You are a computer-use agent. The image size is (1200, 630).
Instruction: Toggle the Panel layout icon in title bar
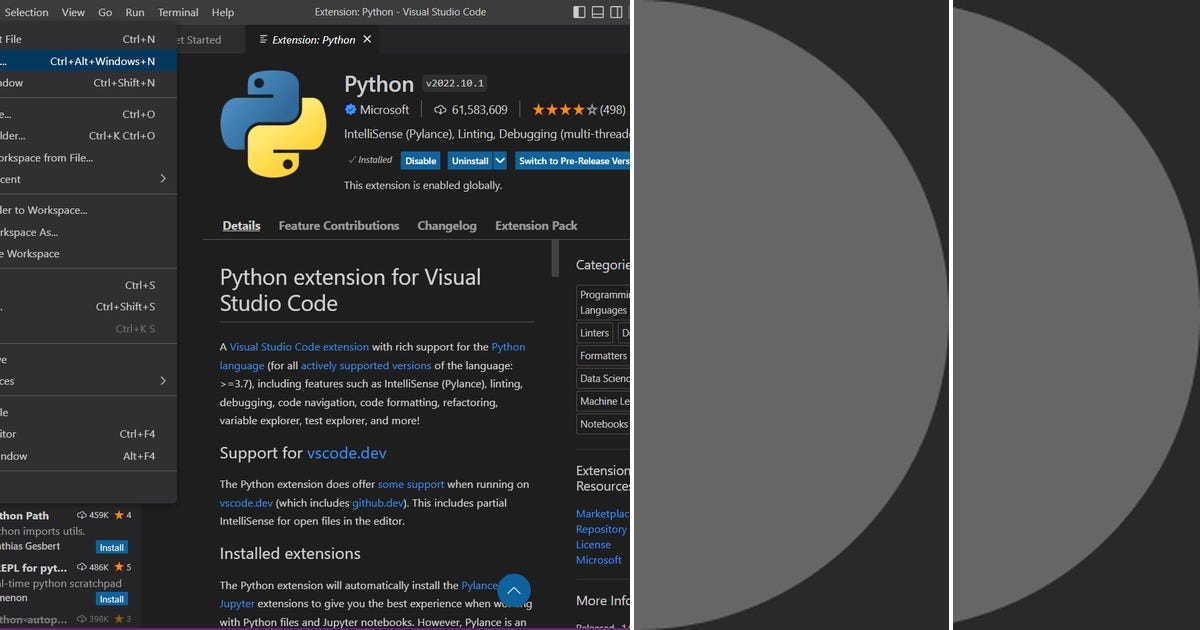598,12
